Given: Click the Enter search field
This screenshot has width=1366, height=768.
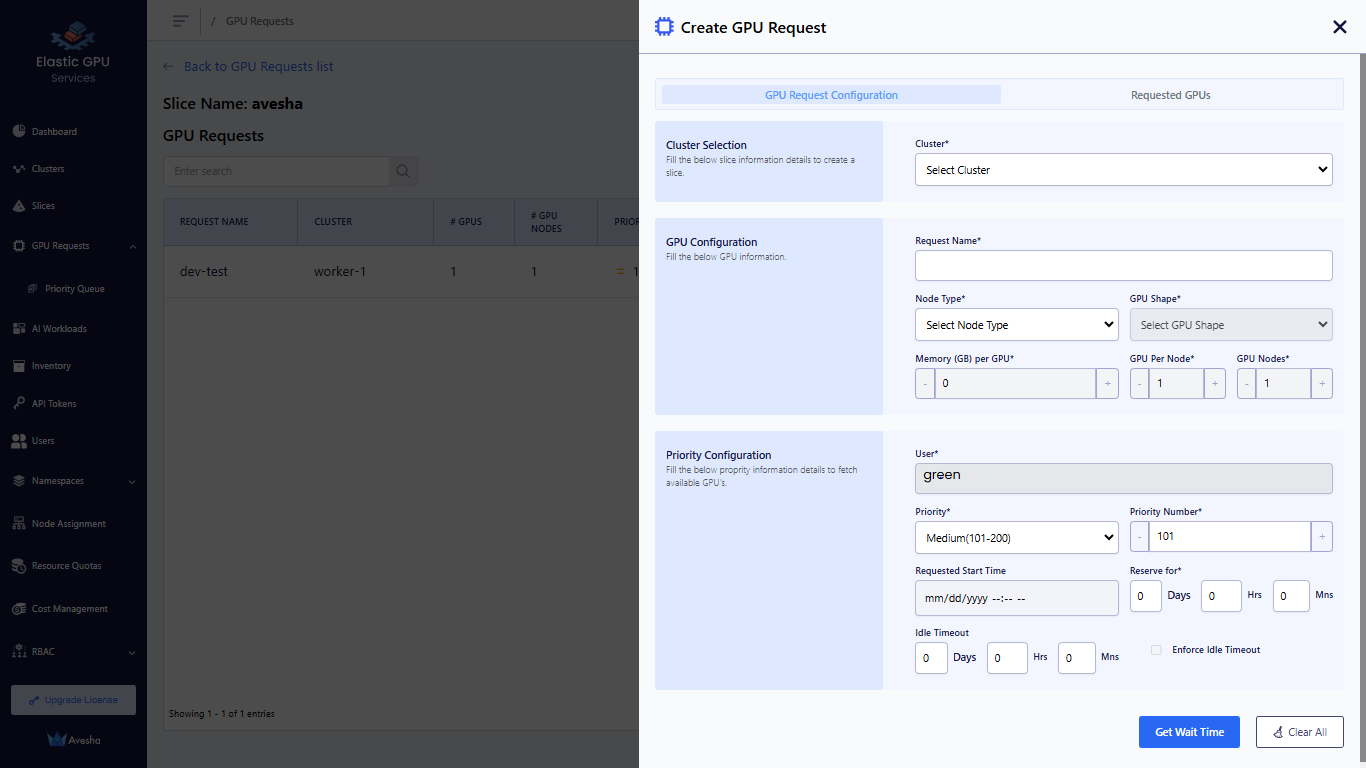Looking at the screenshot, I should pos(276,171).
